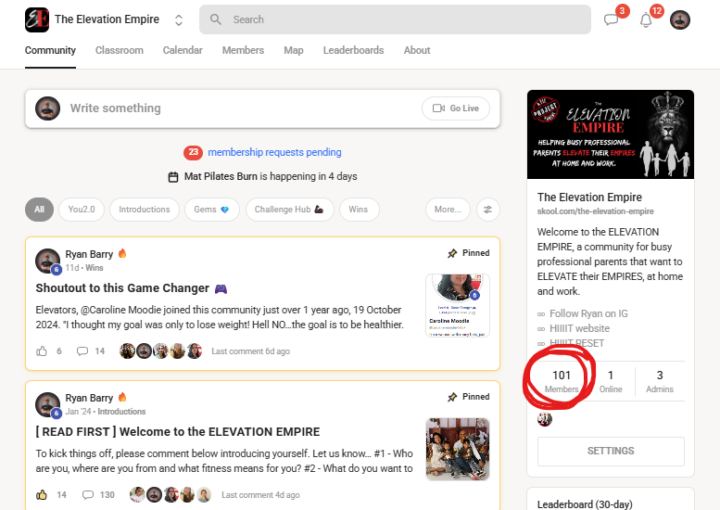
Task: Open Leaderboard (30-day) panel heading
Action: click(x=585, y=504)
